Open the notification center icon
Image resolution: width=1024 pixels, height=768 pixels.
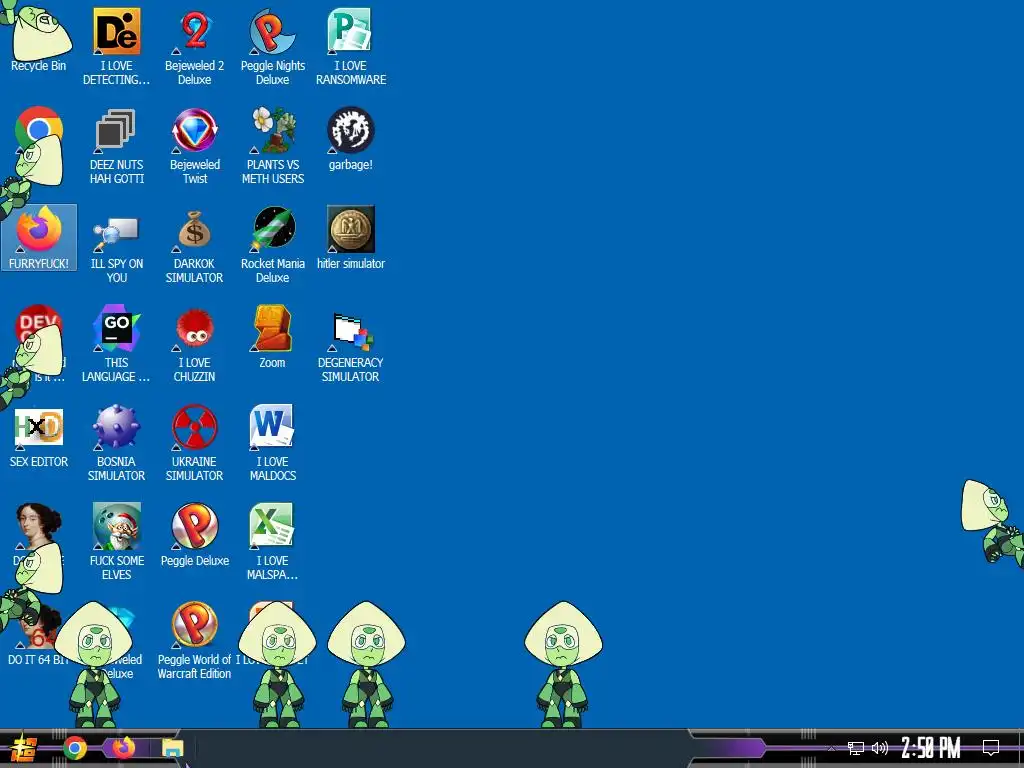[991, 748]
